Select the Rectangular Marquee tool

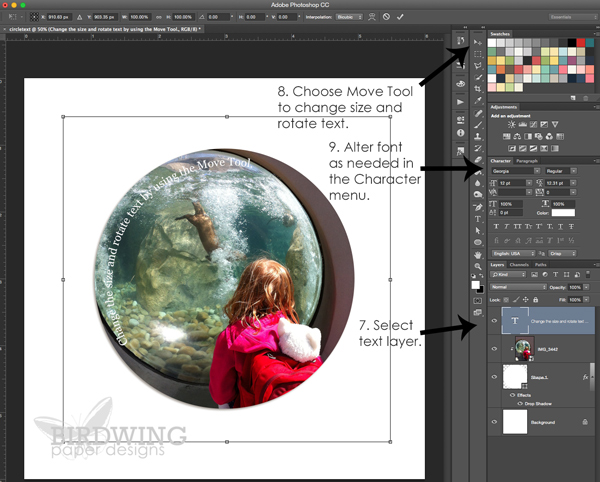pyautogui.click(x=476, y=54)
